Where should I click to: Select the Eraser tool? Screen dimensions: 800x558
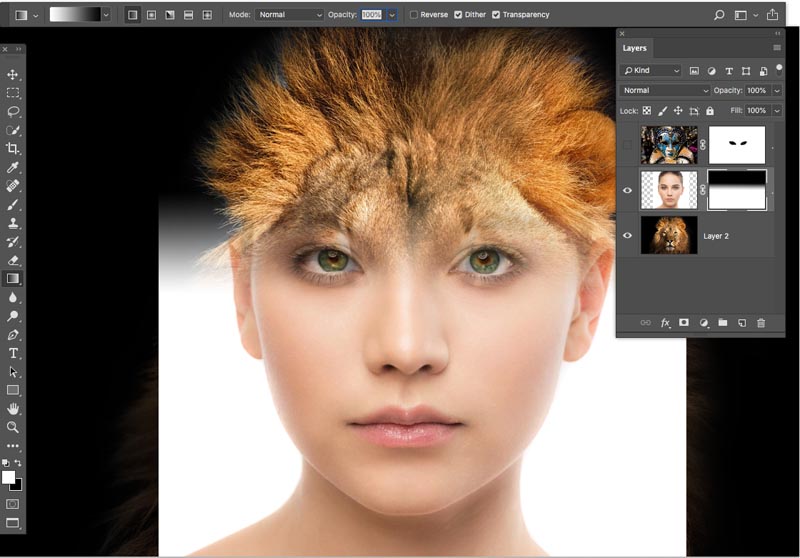[13, 260]
